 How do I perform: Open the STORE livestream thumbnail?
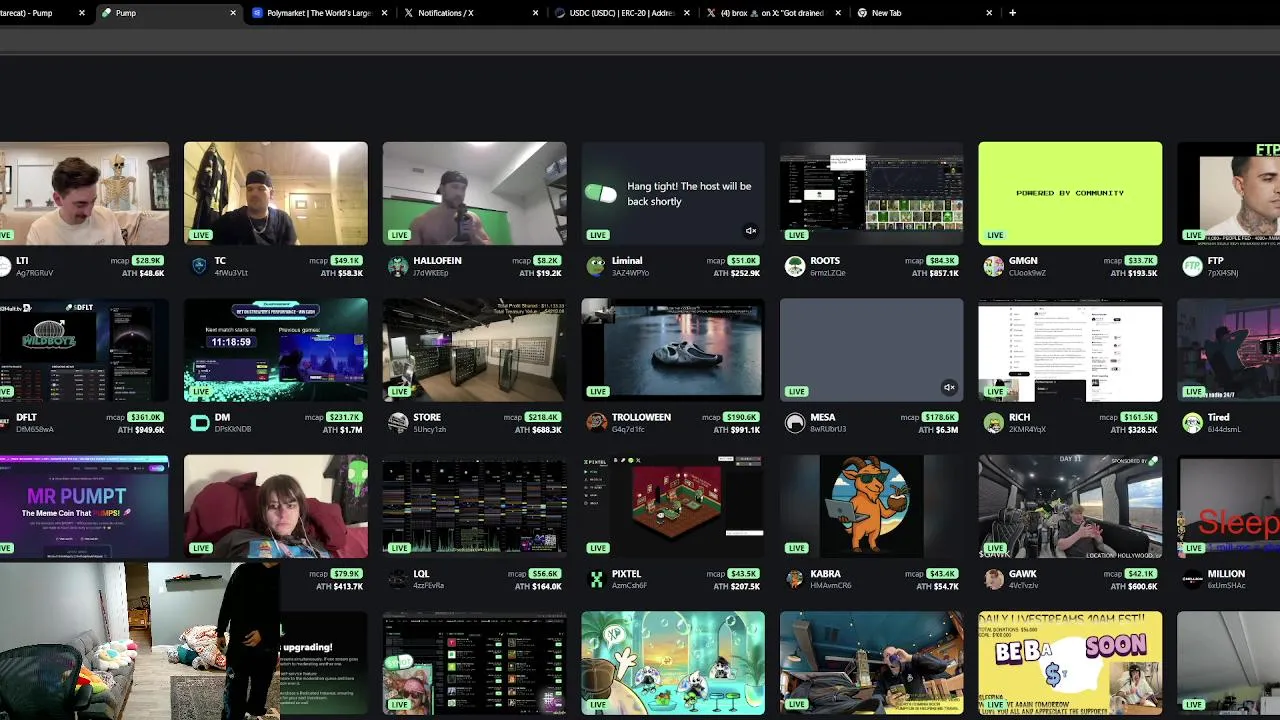point(474,350)
